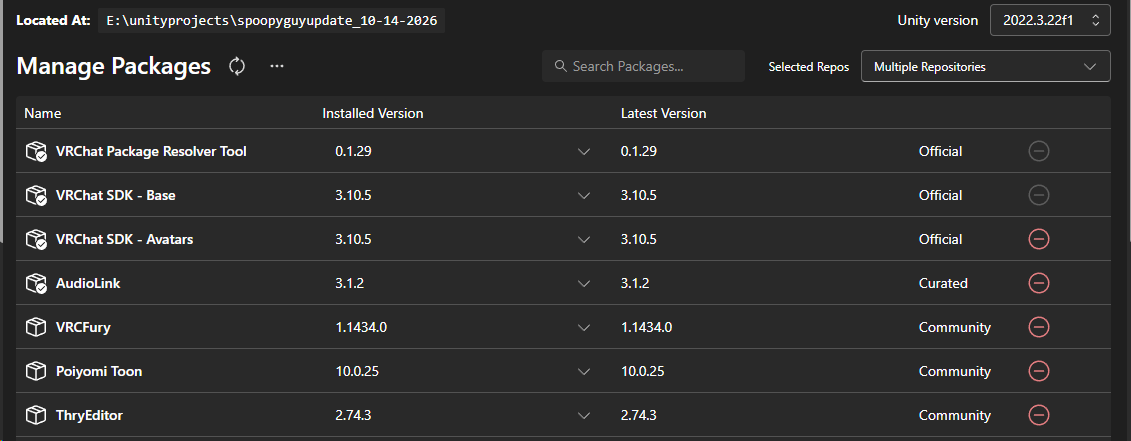
Task: Open the Multiple Repositories dropdown
Action: pos(985,66)
